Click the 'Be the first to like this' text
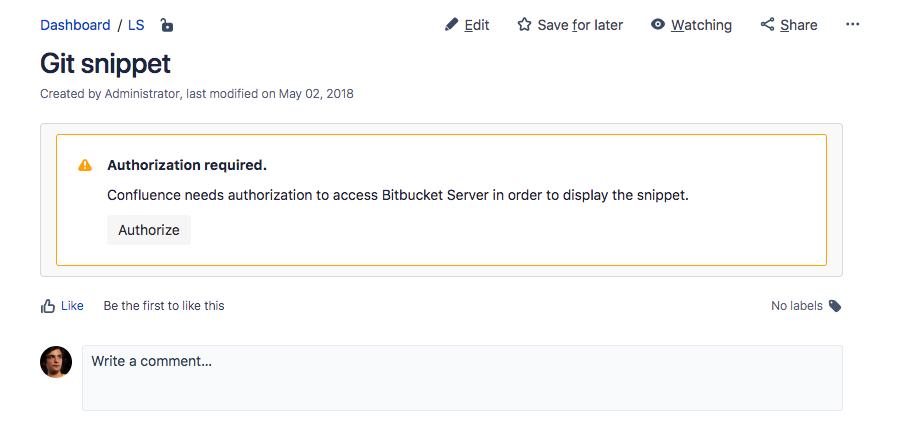 [164, 306]
